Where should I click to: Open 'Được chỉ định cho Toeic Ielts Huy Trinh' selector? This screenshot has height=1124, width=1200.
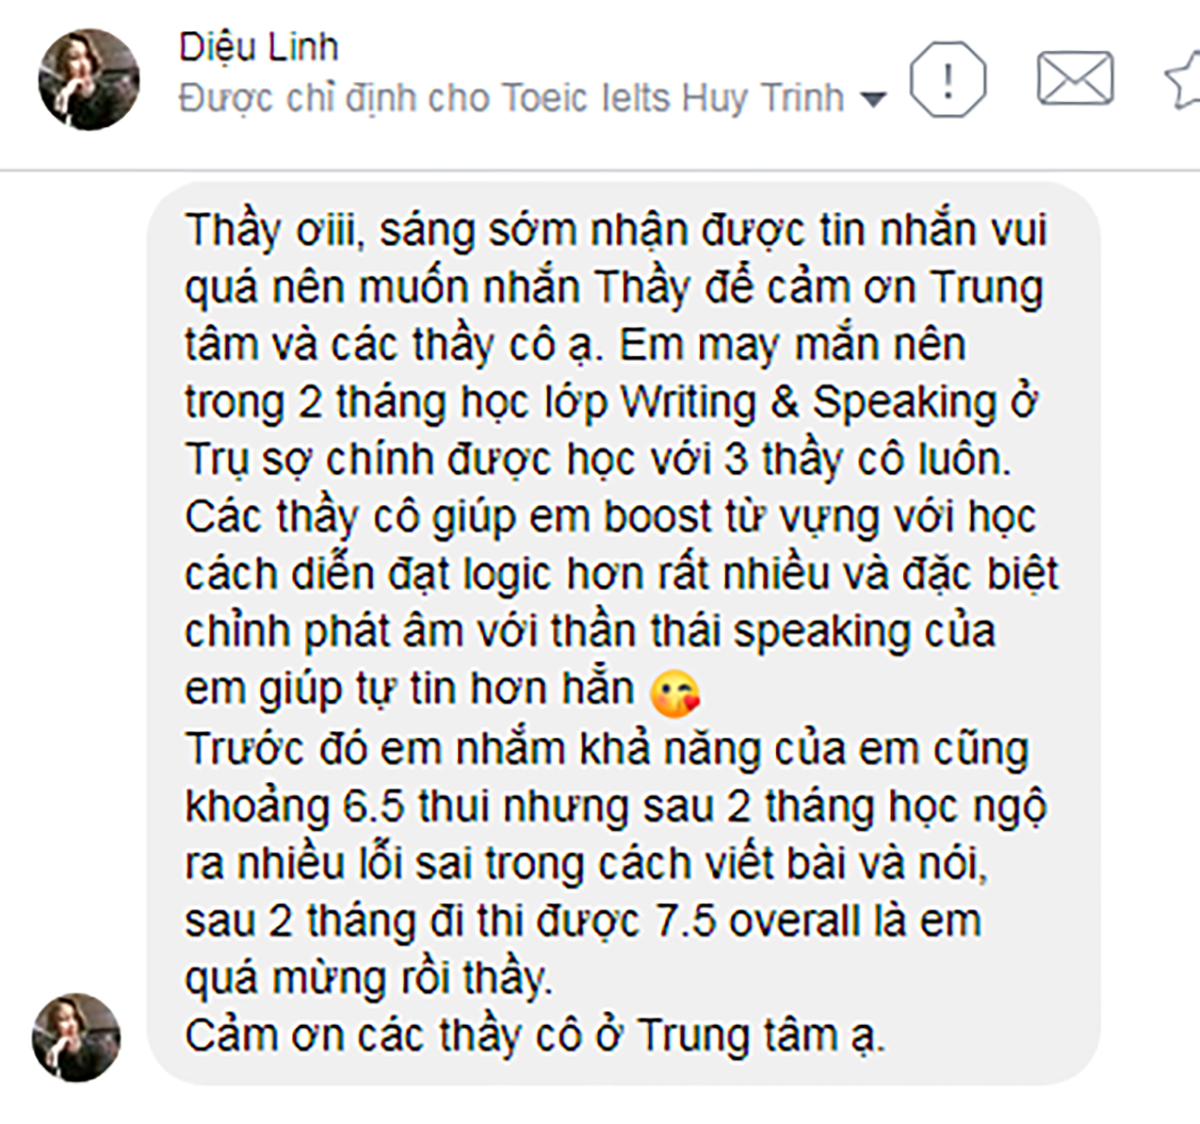click(532, 98)
